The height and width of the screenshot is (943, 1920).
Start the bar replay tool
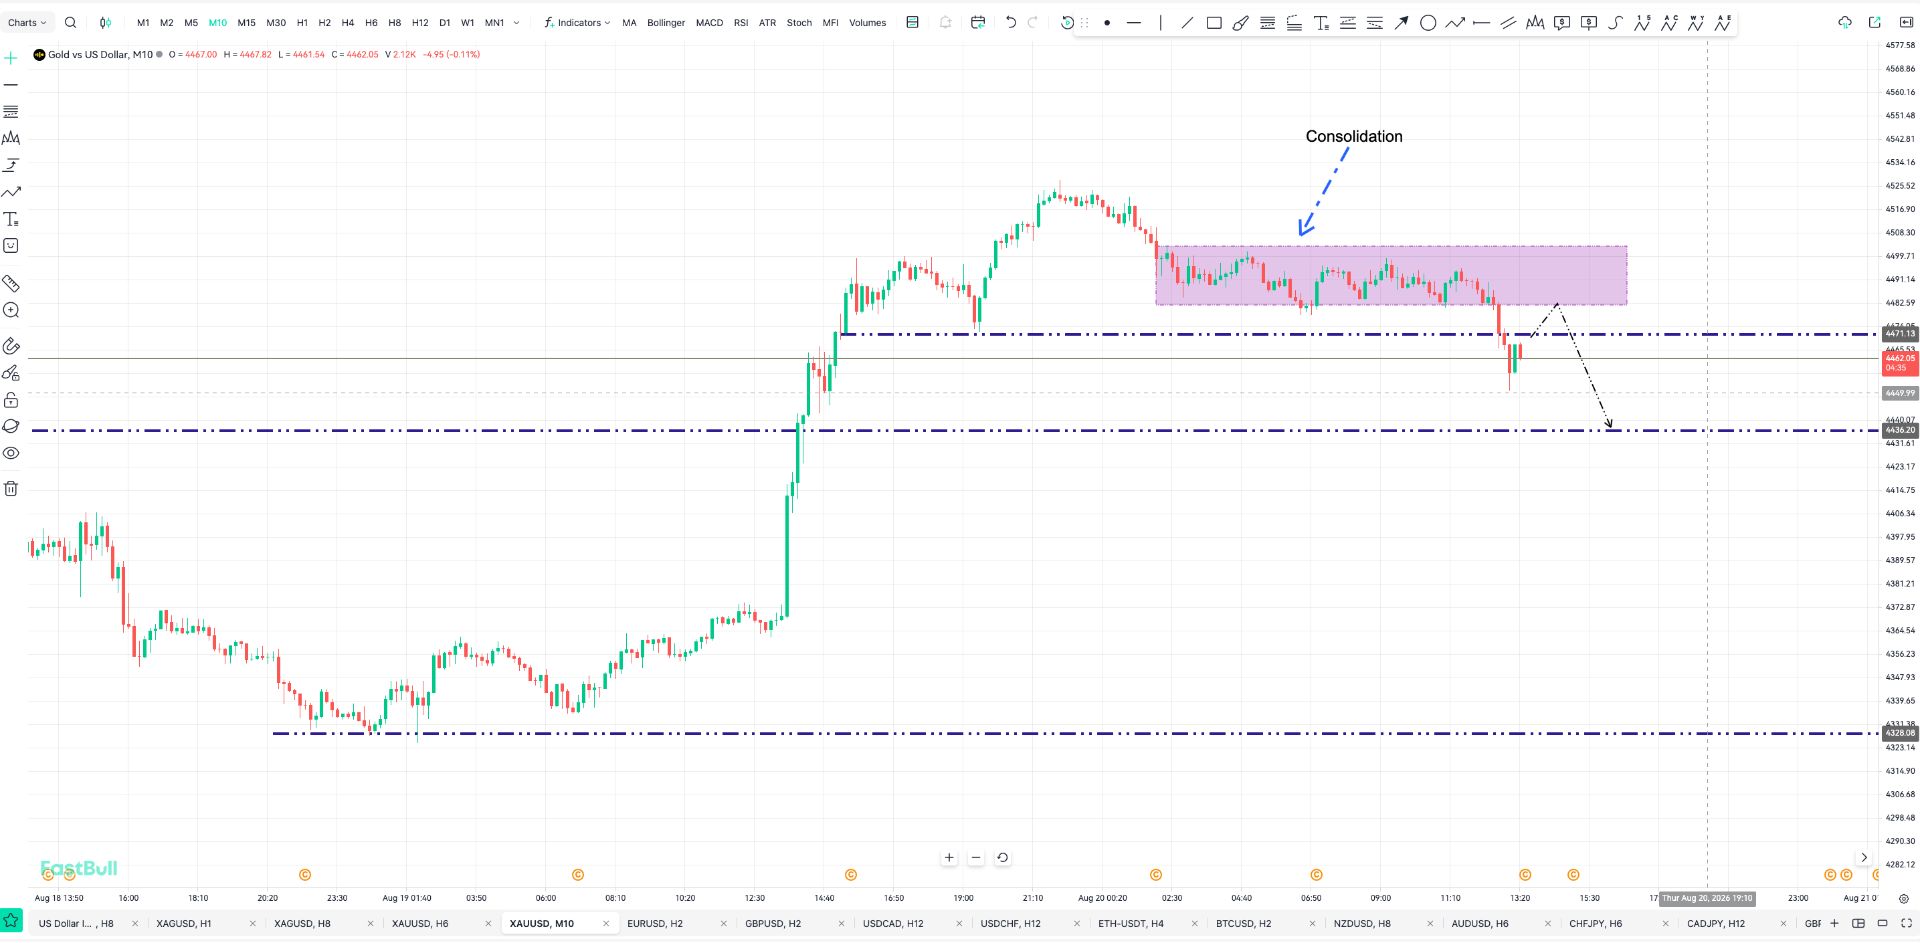click(x=1067, y=22)
